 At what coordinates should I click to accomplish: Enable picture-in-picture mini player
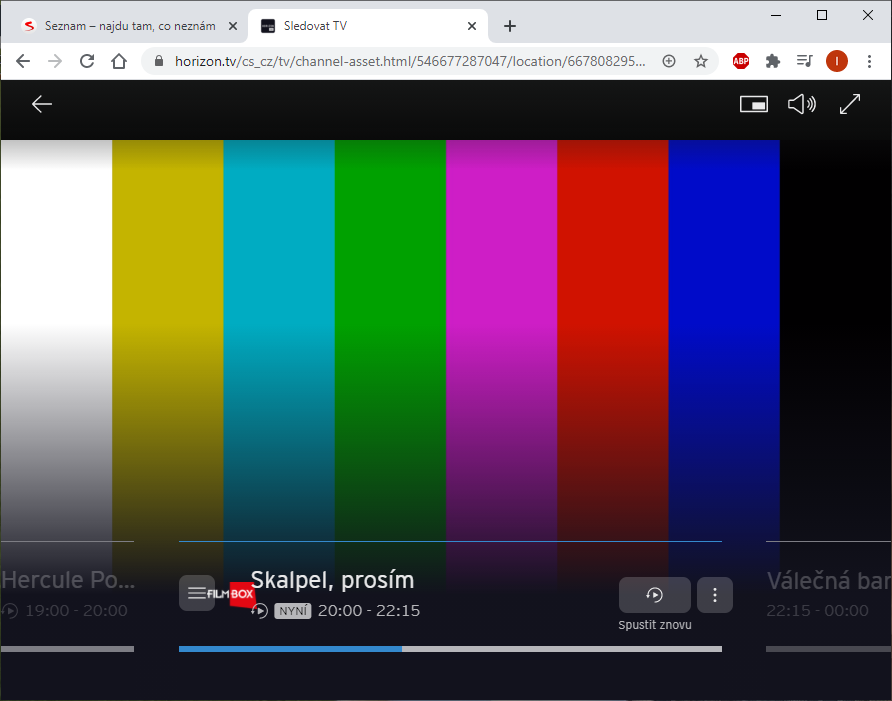point(753,104)
